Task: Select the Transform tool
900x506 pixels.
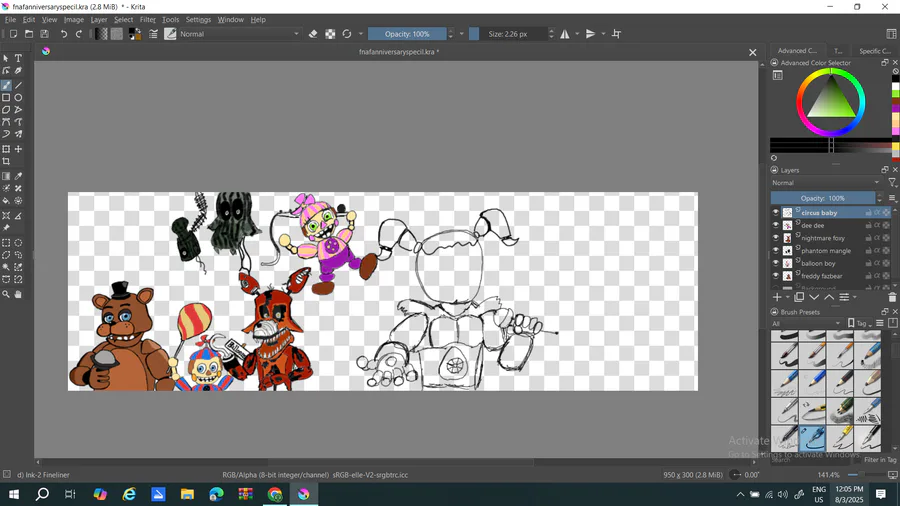Action: 6,149
